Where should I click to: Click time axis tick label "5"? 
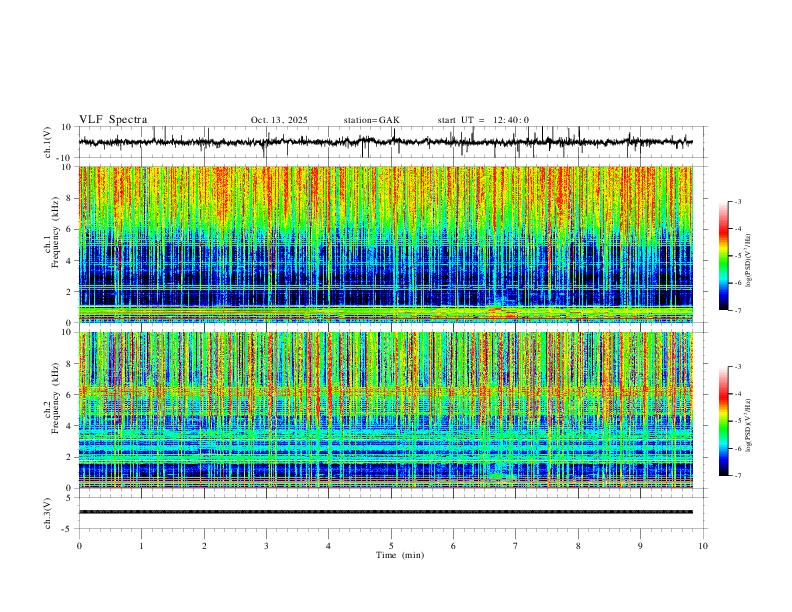point(391,546)
